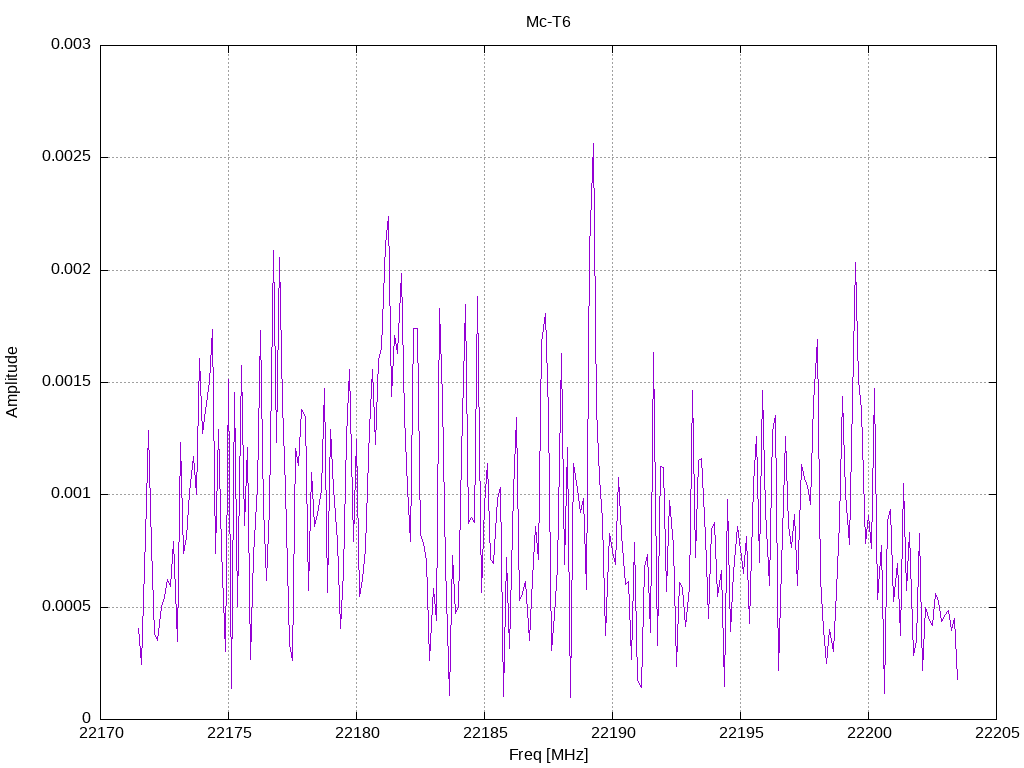This screenshot has width=1024, height=768.
Task: Click x-axis tick label 22185
Action: [485, 733]
